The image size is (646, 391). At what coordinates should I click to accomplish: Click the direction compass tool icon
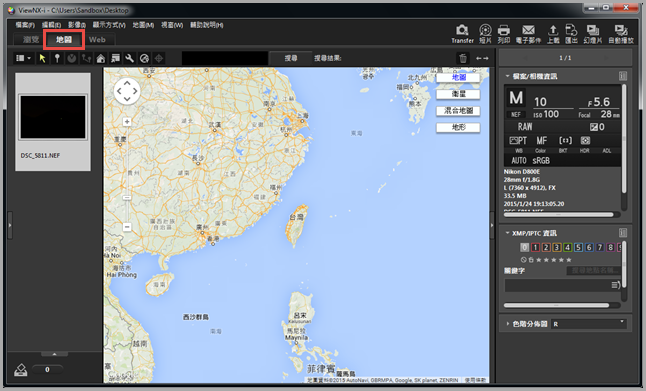coord(72,59)
